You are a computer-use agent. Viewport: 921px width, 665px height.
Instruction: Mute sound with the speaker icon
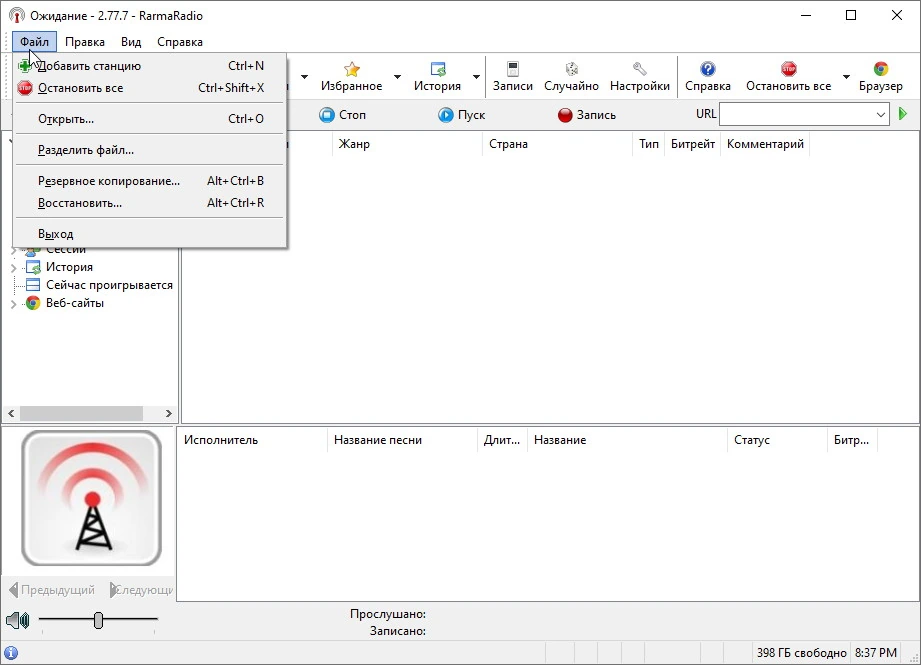[x=18, y=620]
